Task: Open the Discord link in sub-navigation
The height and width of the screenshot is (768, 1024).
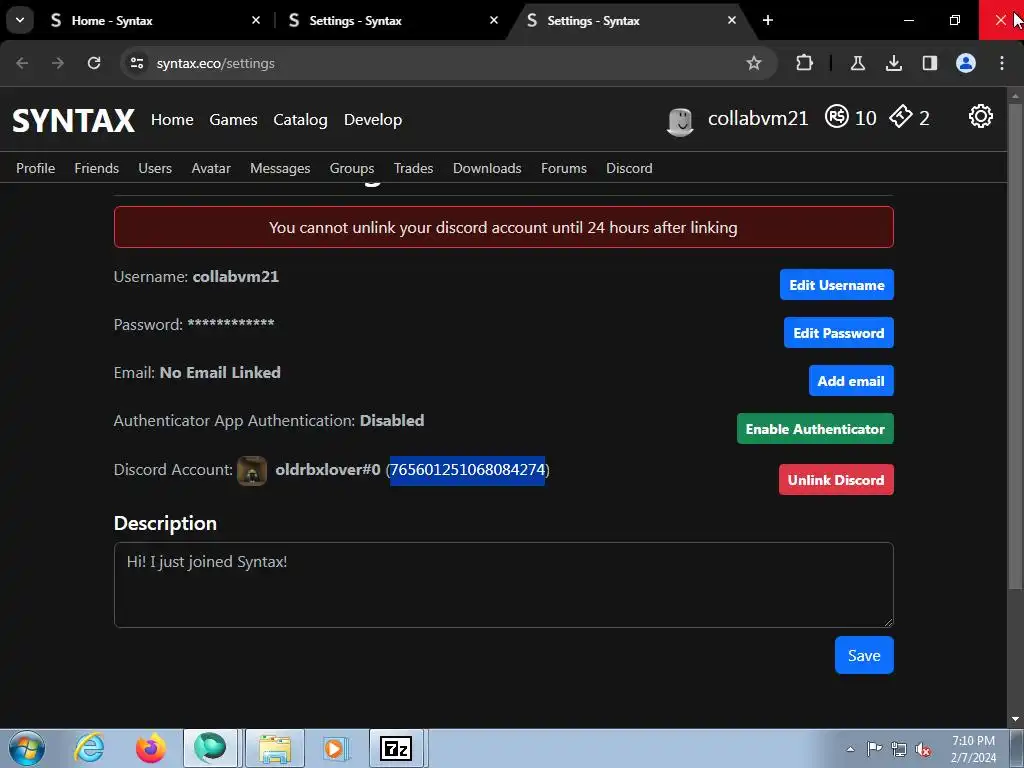Action: click(629, 168)
